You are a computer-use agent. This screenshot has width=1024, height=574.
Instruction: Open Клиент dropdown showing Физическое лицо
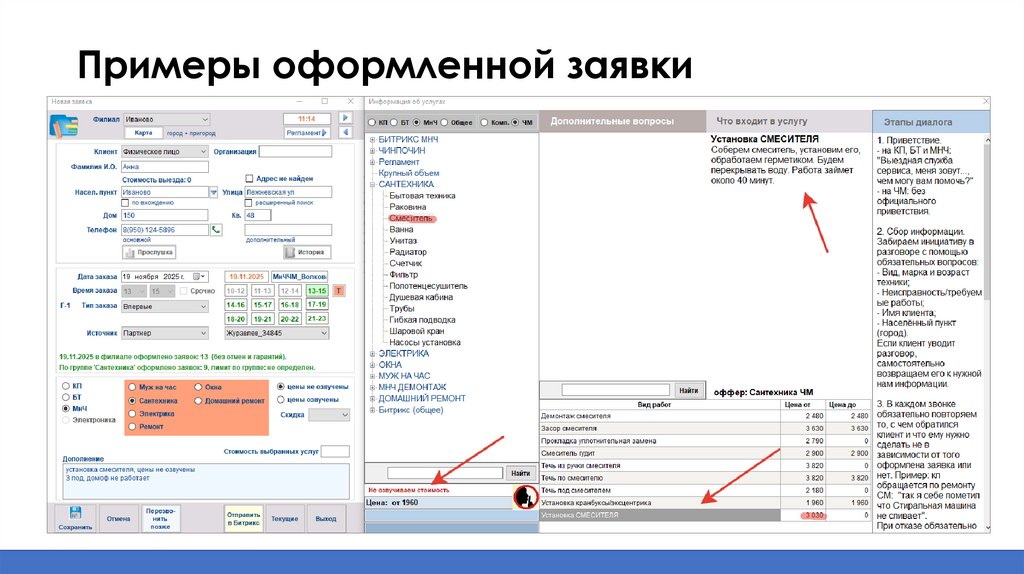[164, 151]
